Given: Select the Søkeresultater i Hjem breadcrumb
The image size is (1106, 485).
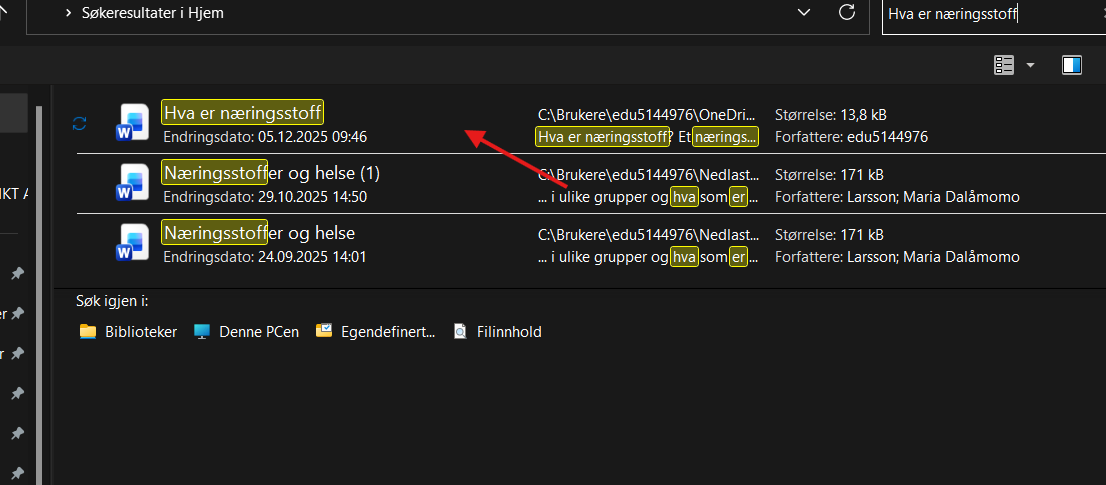Looking at the screenshot, I should [155, 13].
